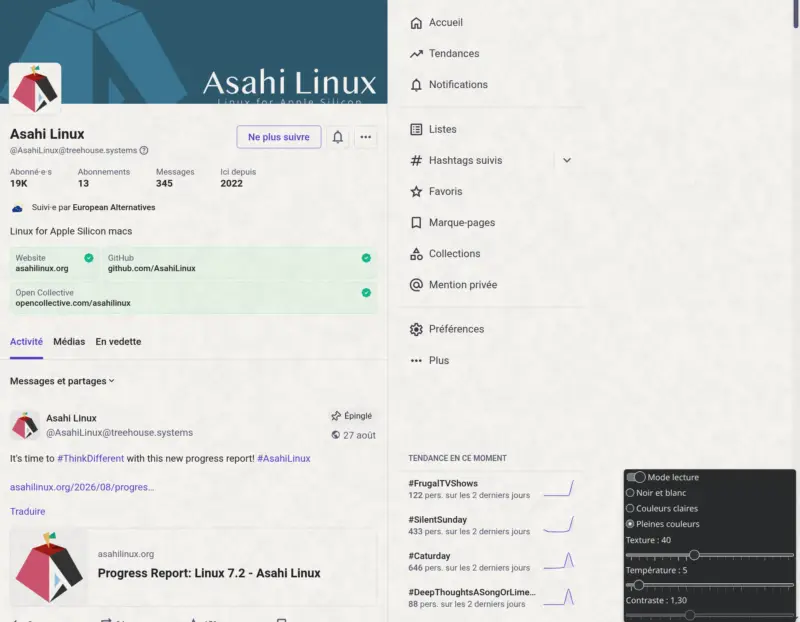Select the Noir et blanc radio option

pos(630,493)
